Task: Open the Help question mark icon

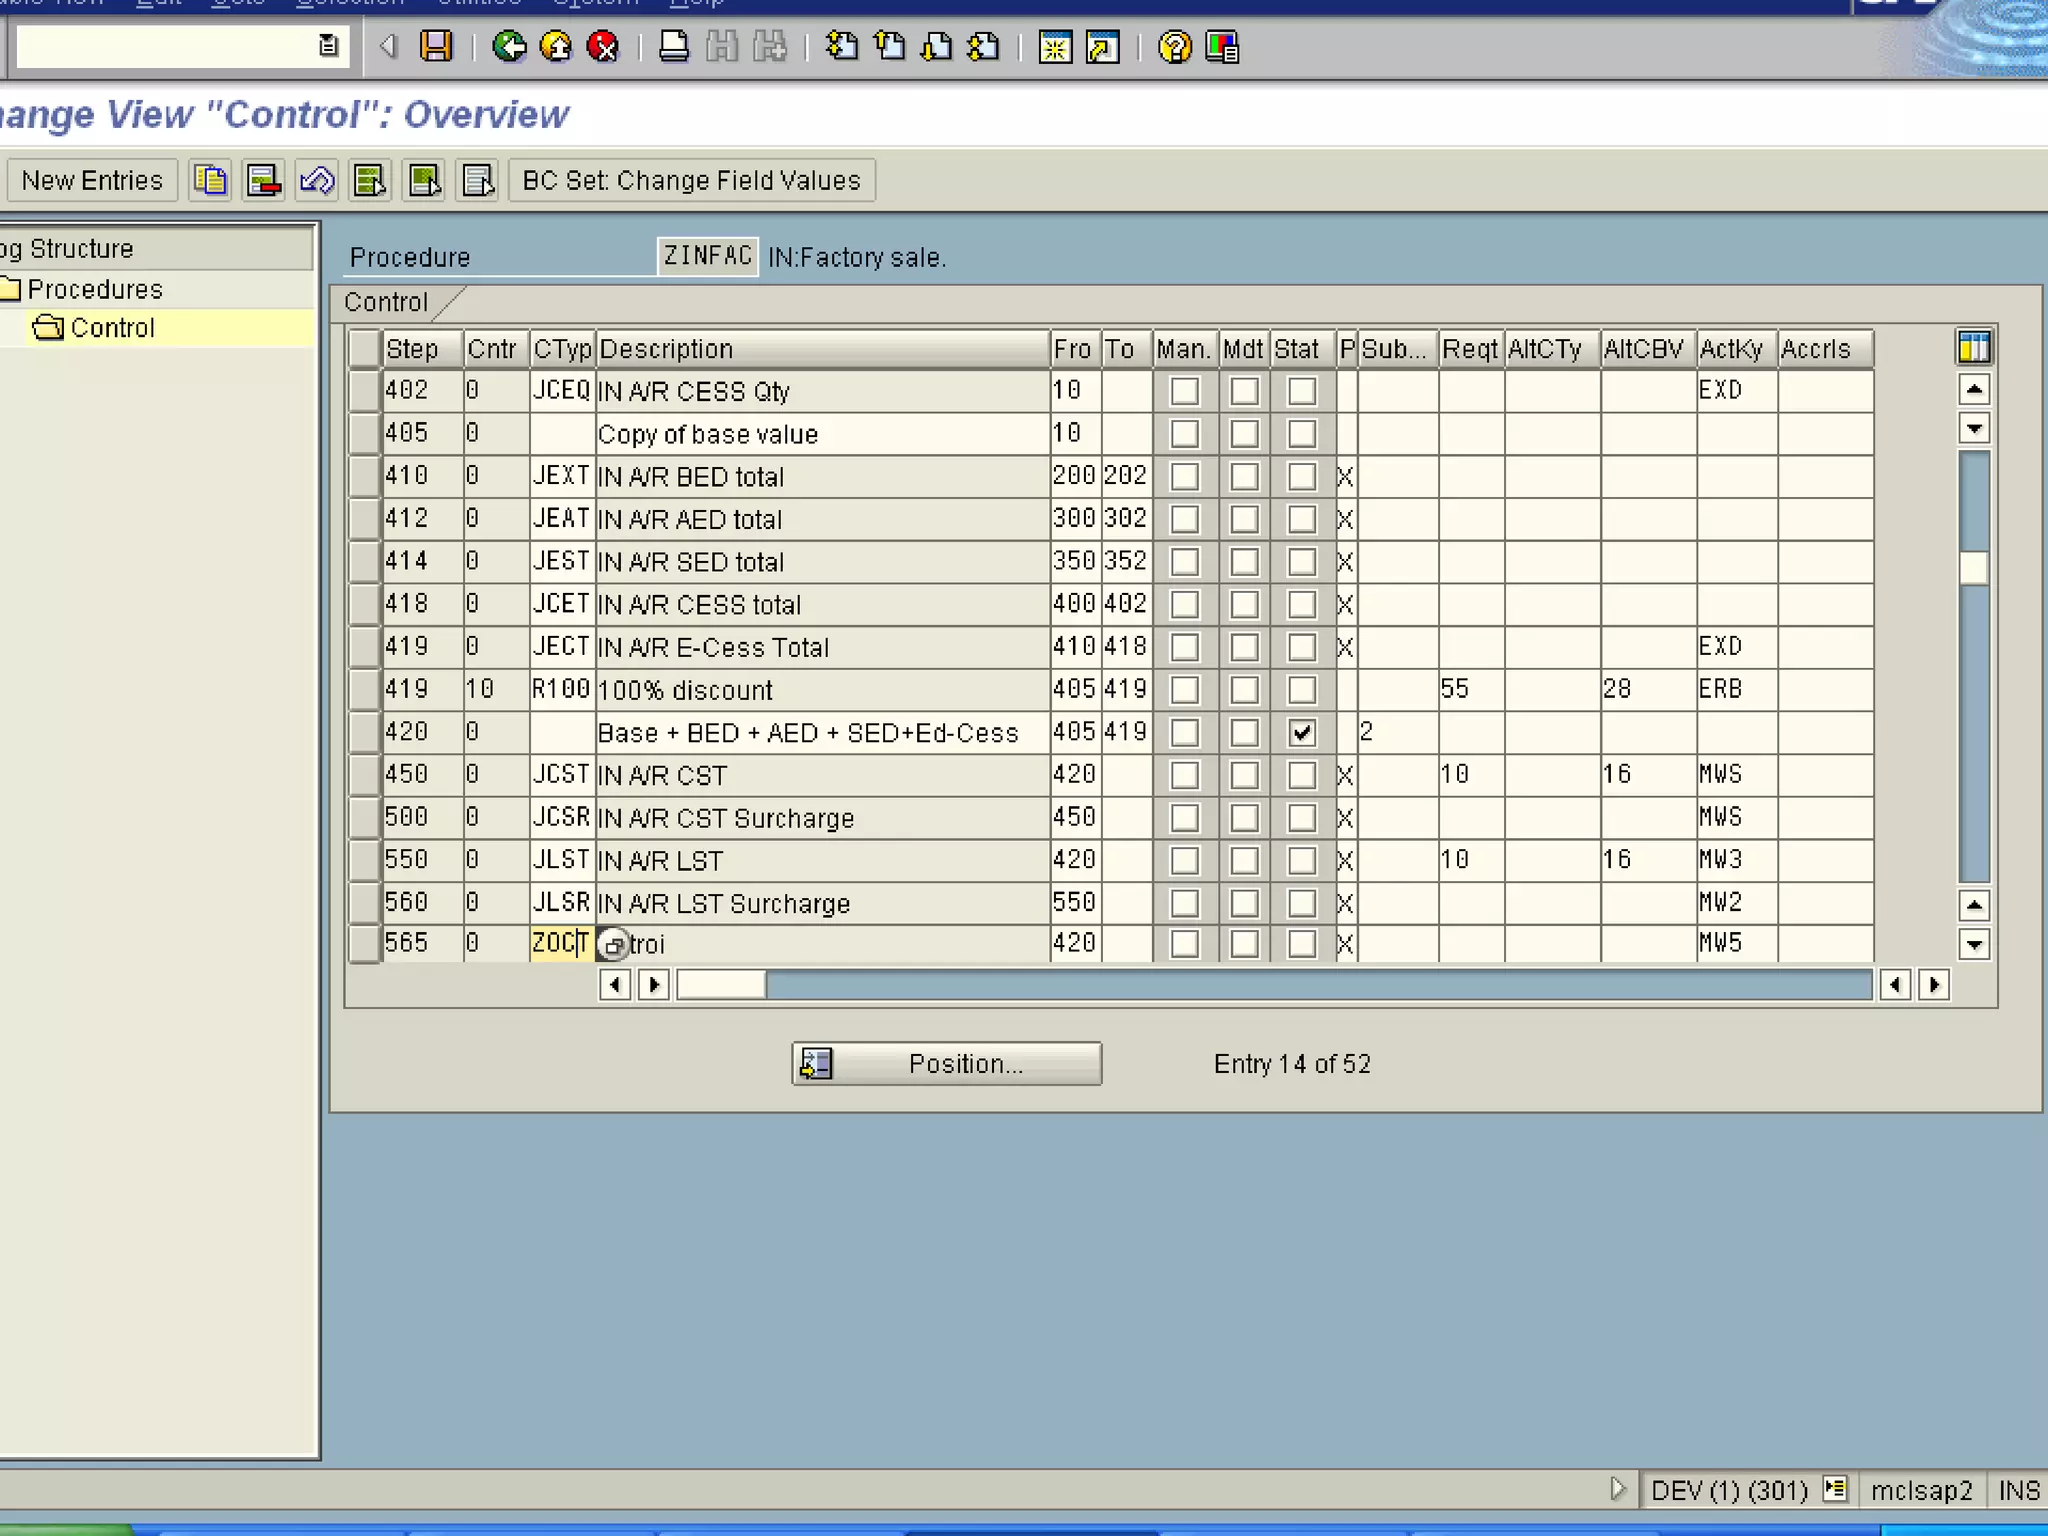Action: (x=1174, y=46)
